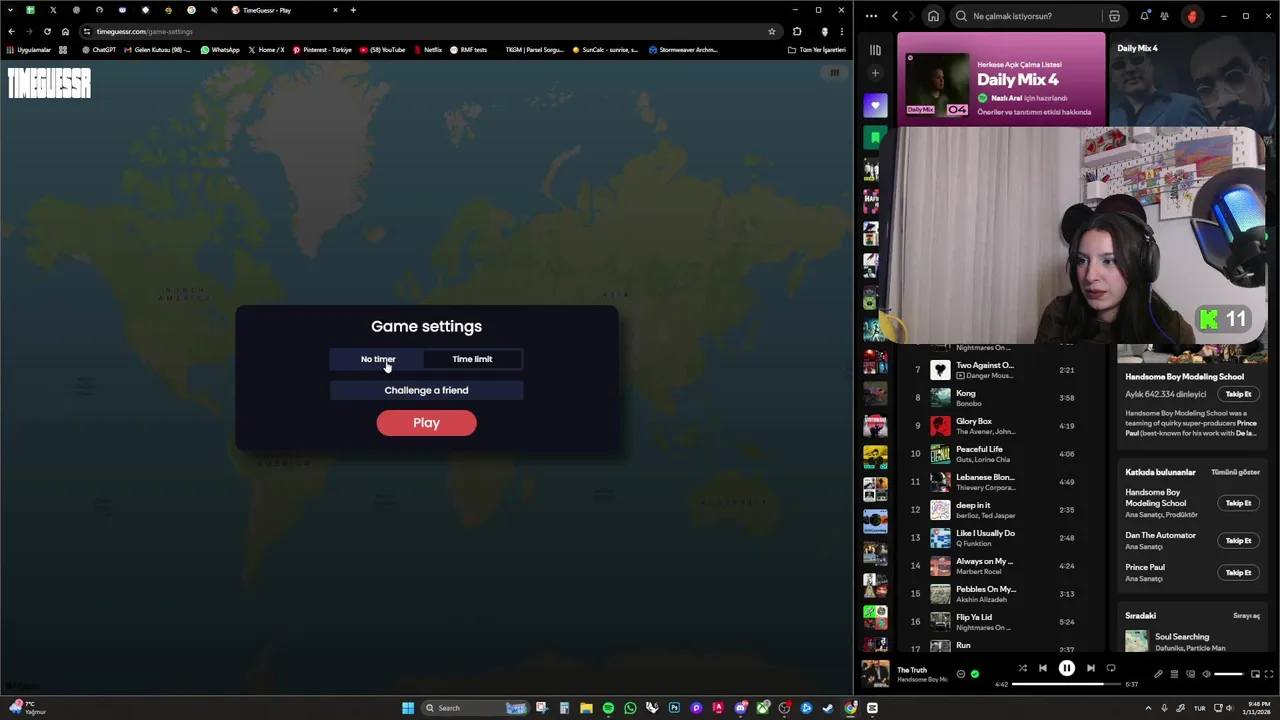Image resolution: width=1280 pixels, height=720 pixels.
Task: Open the TimeGuessr menu icon at top right
Action: 834,72
